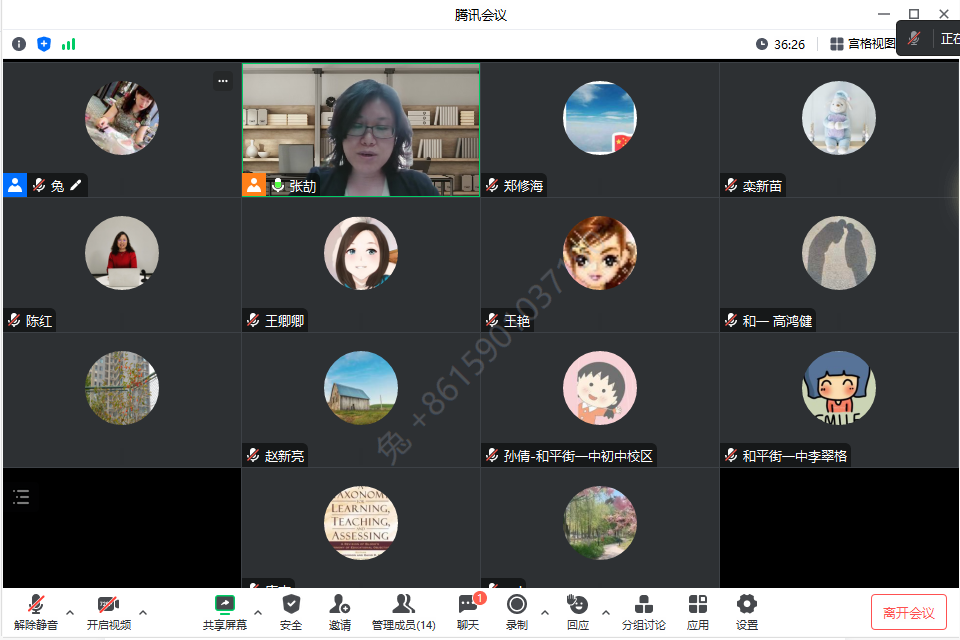Image resolution: width=960 pixels, height=640 pixels.
Task: Open the three-dot menu on 兔's tile
Action: click(x=223, y=82)
